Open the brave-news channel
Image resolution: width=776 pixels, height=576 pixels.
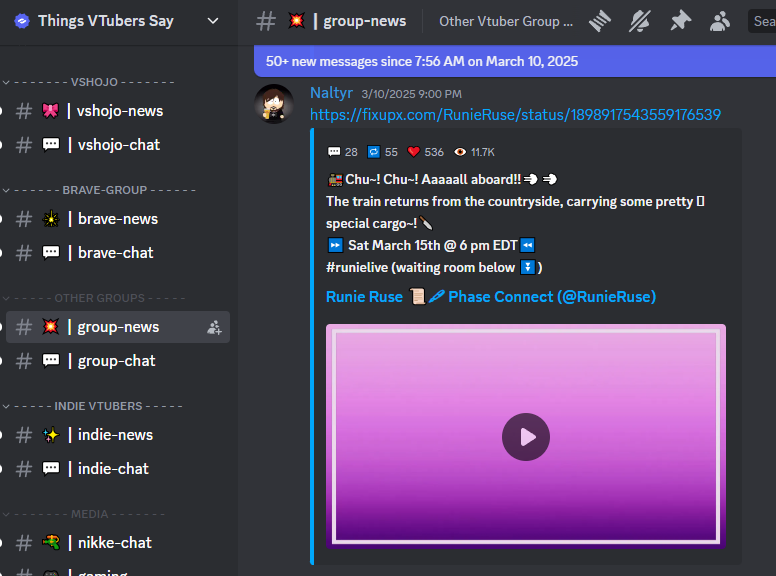[x=118, y=219]
